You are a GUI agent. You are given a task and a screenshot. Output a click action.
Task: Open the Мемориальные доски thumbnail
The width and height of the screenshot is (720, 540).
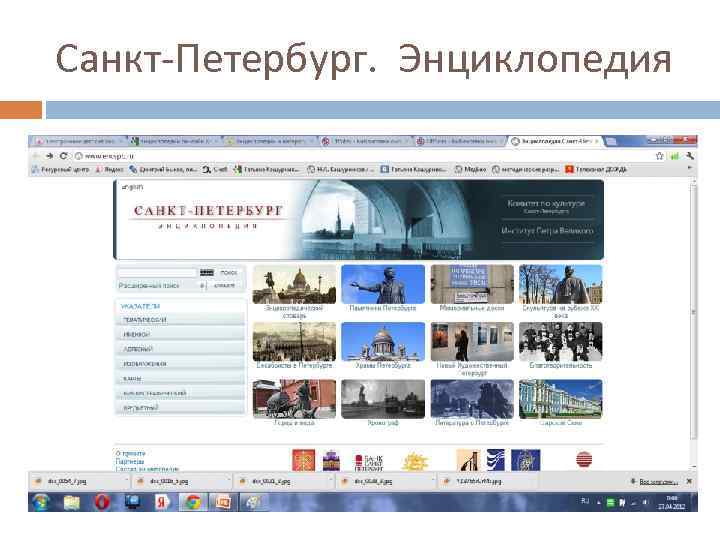point(472,284)
